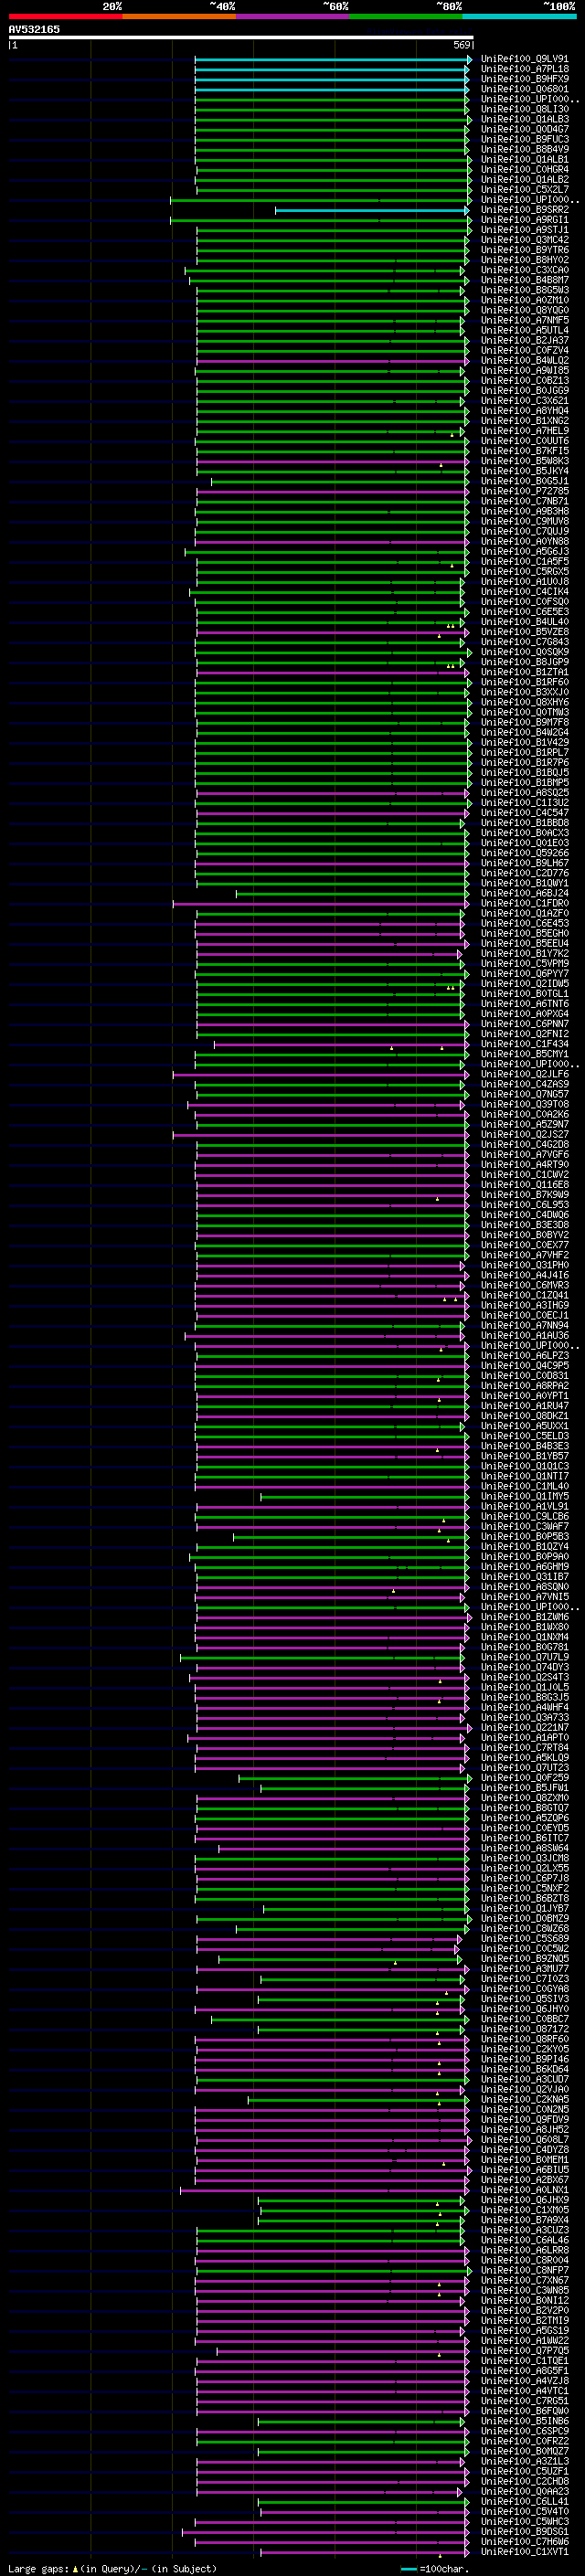Click hit label UniRef100_Q3MC42
This screenshot has width=585, height=2576.
click(x=524, y=240)
